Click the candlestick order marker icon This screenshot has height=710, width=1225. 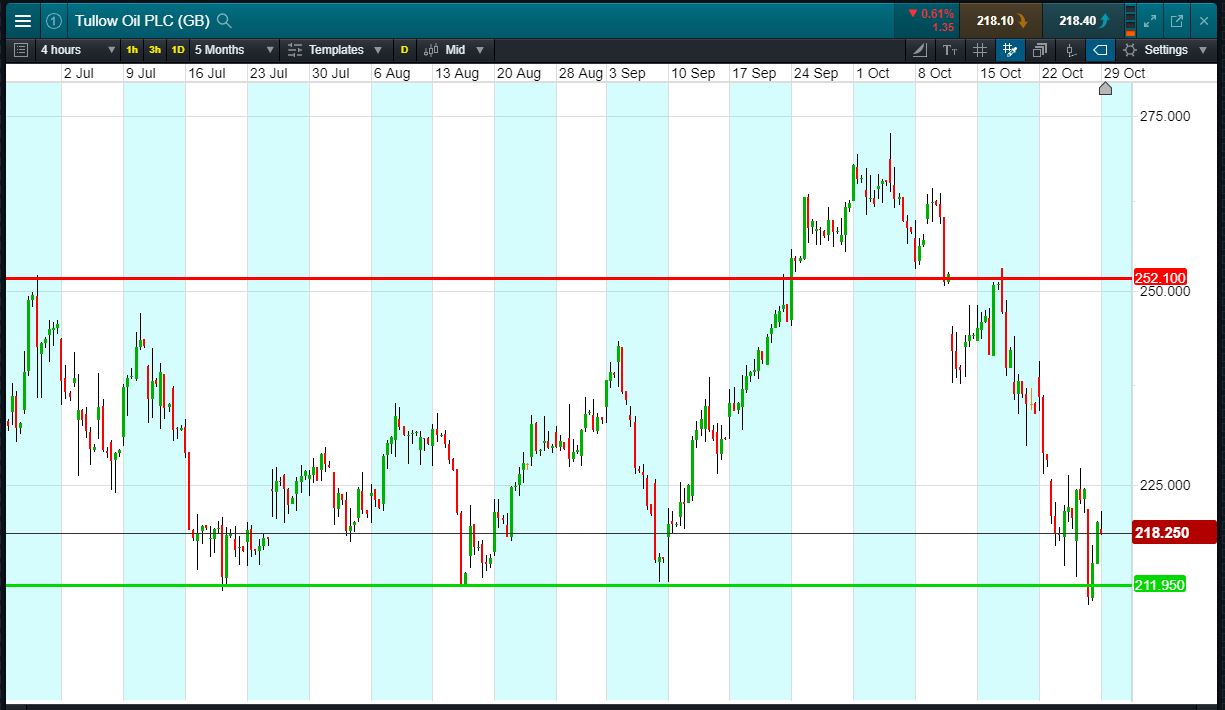(1070, 49)
